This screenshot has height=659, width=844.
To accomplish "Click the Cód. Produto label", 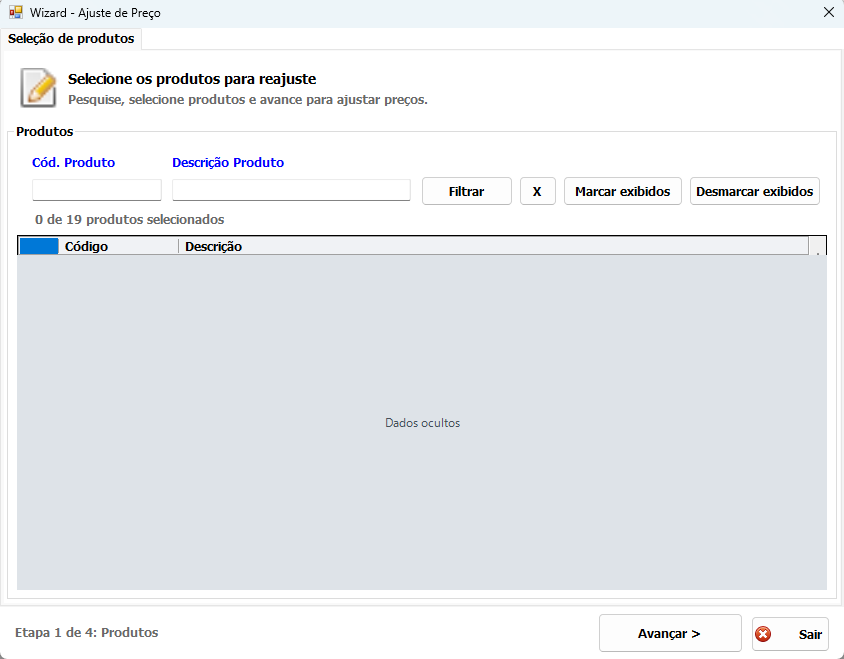I will point(74,163).
